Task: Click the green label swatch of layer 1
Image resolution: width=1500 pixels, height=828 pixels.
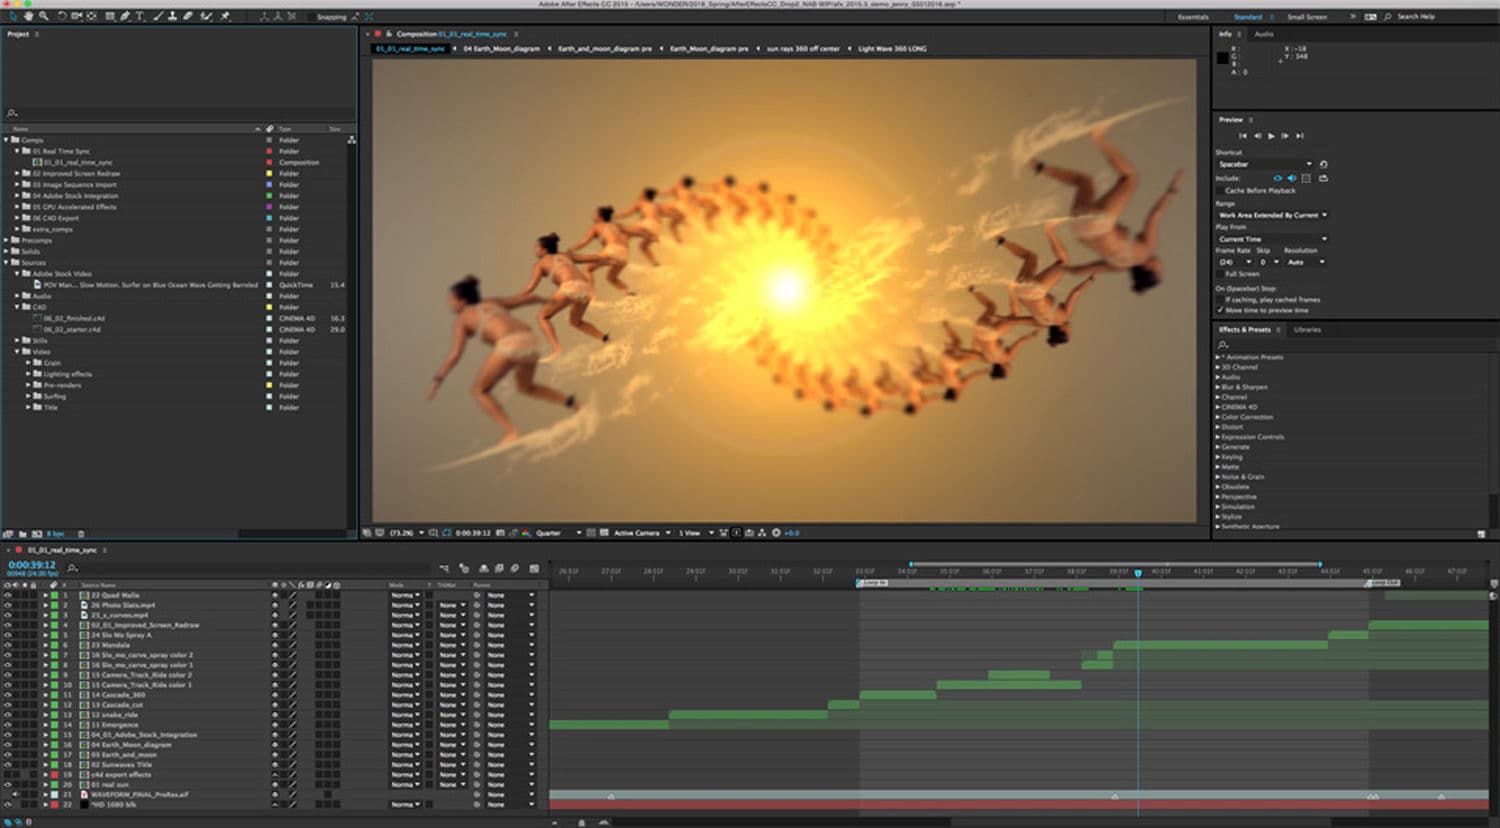Action: click(55, 595)
